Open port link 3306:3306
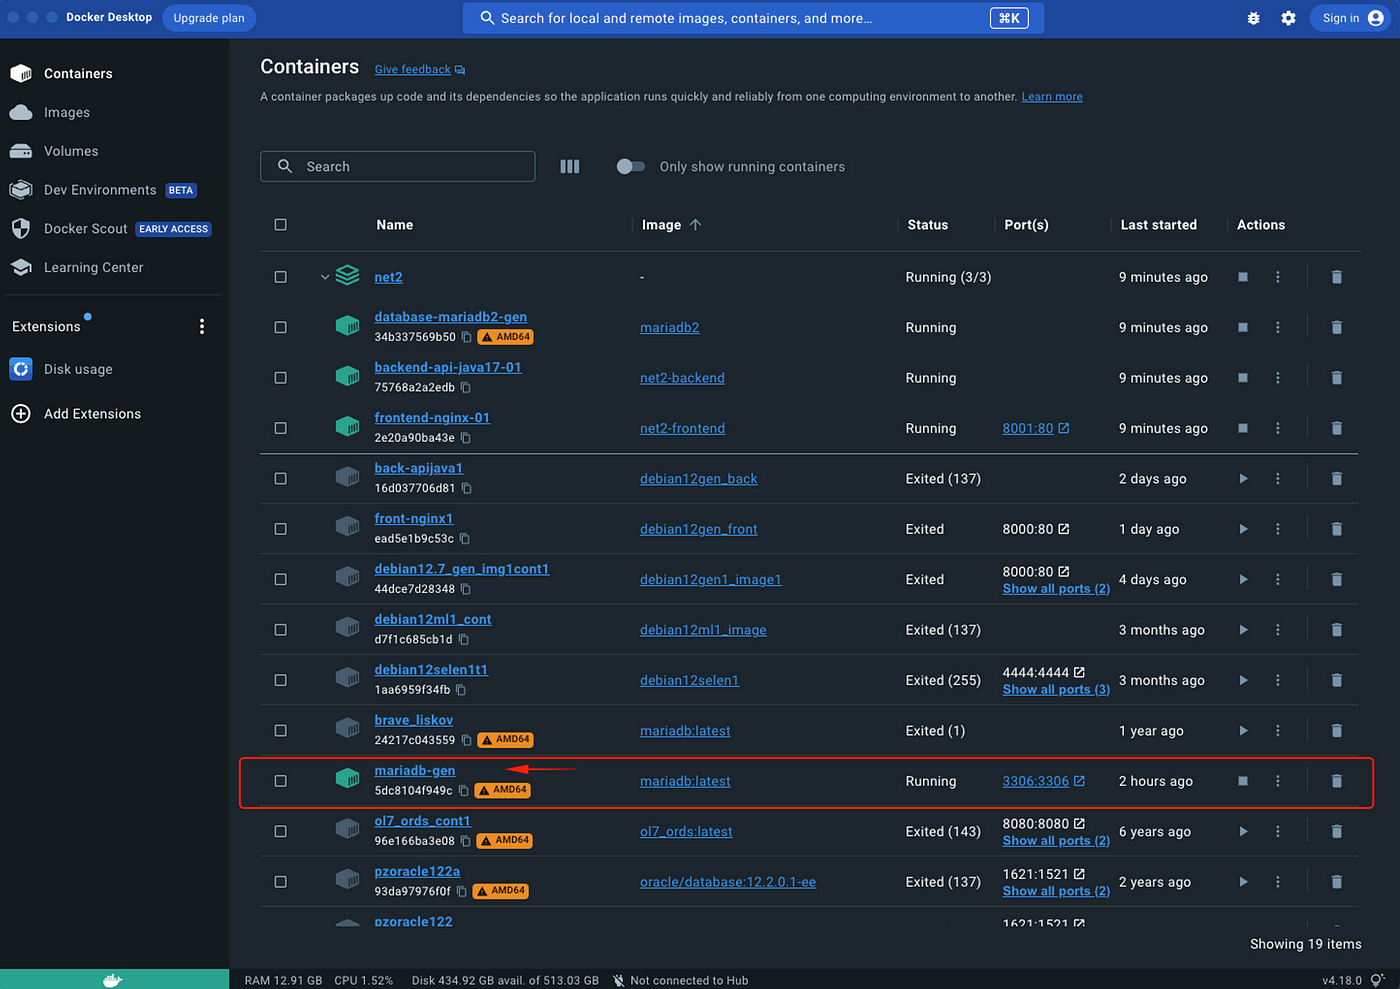 [1036, 781]
